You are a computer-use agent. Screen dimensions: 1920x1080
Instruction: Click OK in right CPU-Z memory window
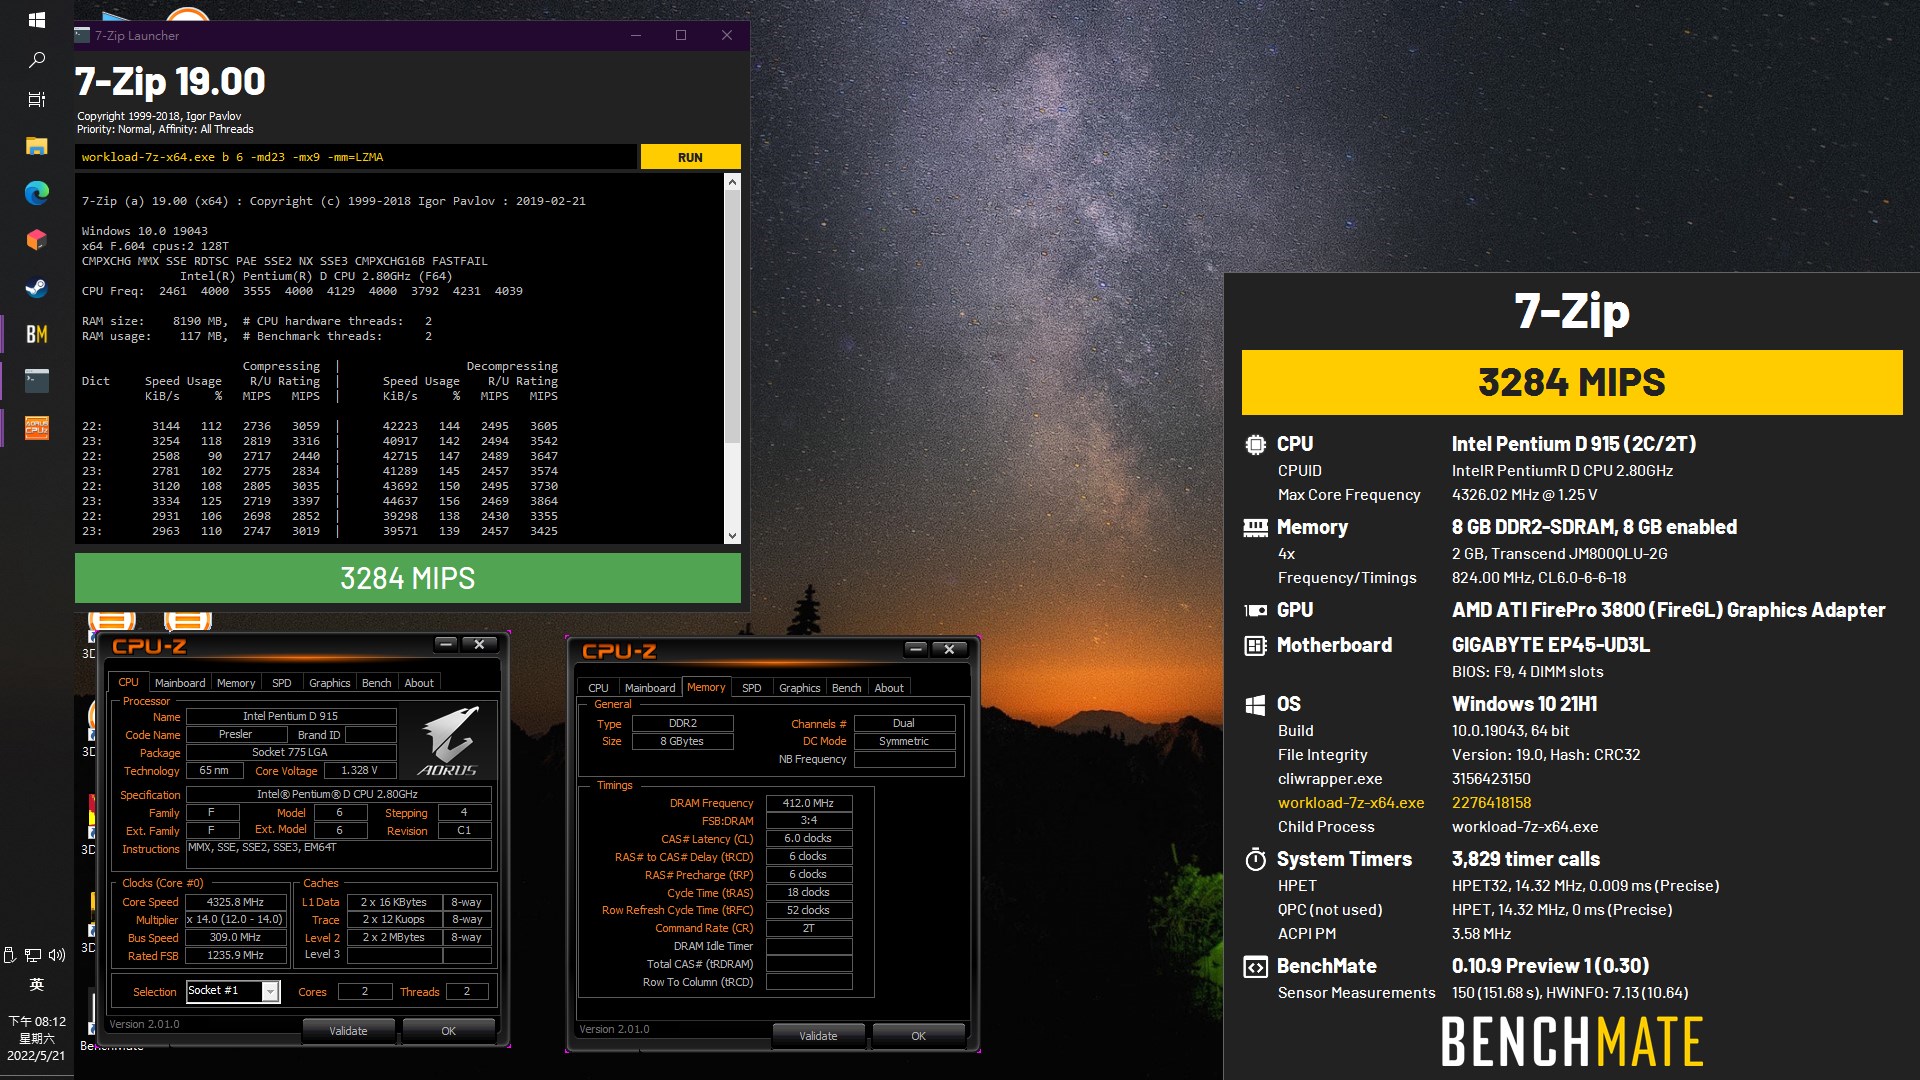click(x=918, y=1036)
